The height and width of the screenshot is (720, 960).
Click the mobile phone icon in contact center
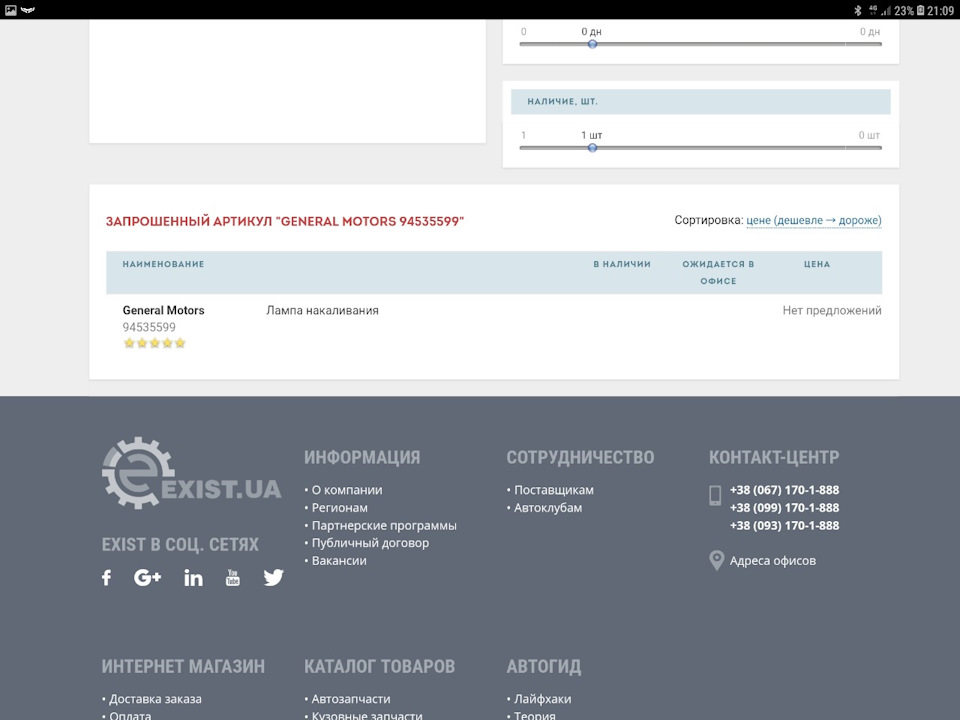(715, 495)
